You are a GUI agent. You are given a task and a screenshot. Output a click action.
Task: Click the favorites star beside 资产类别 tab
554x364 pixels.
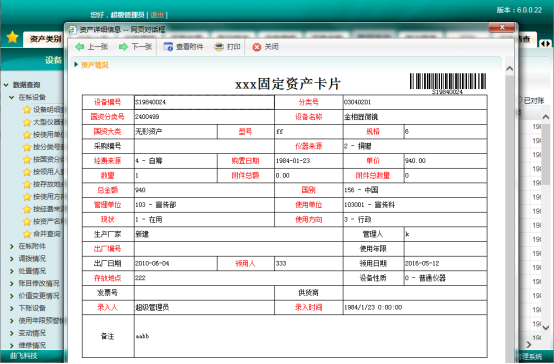pos(12,37)
